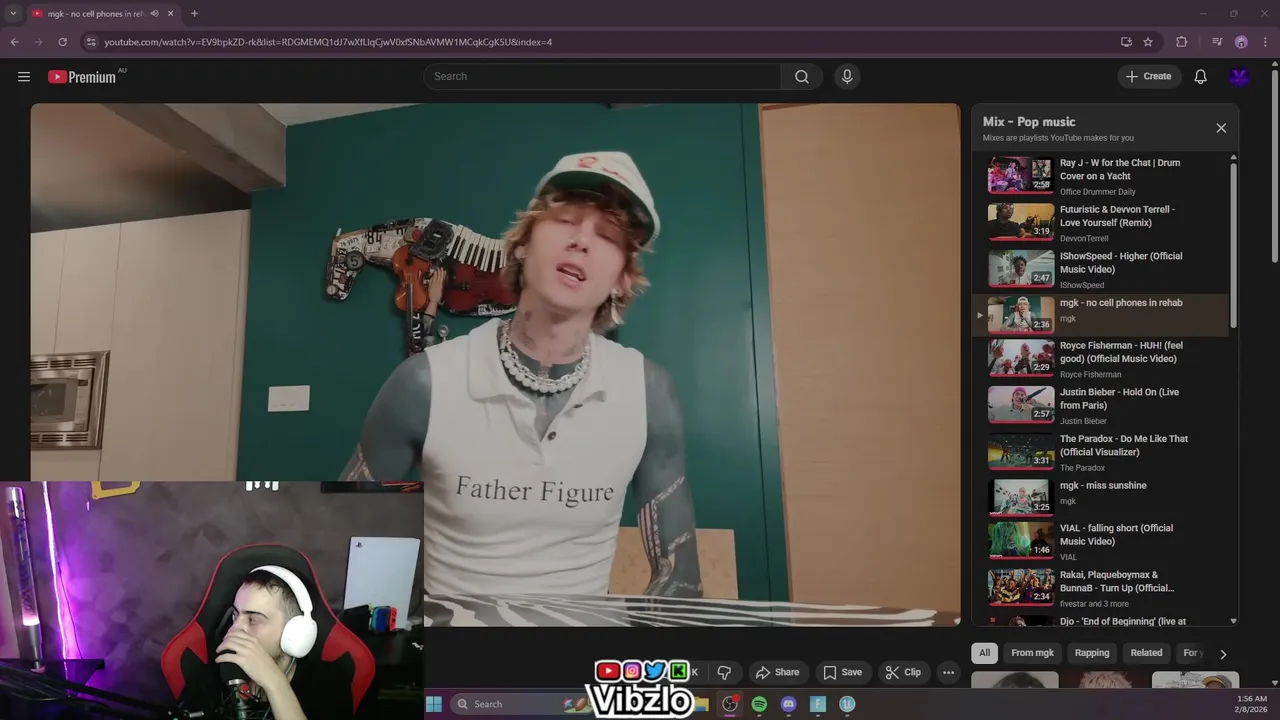Open the YouTube guide hamburger menu
The width and height of the screenshot is (1280, 720).
24,77
